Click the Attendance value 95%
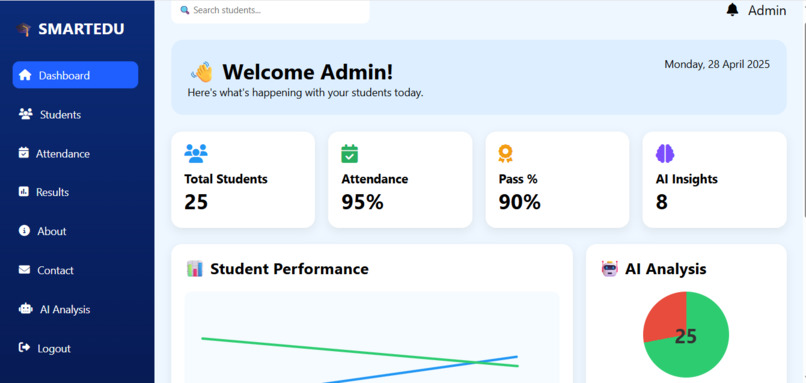806x383 pixels. 362,202
